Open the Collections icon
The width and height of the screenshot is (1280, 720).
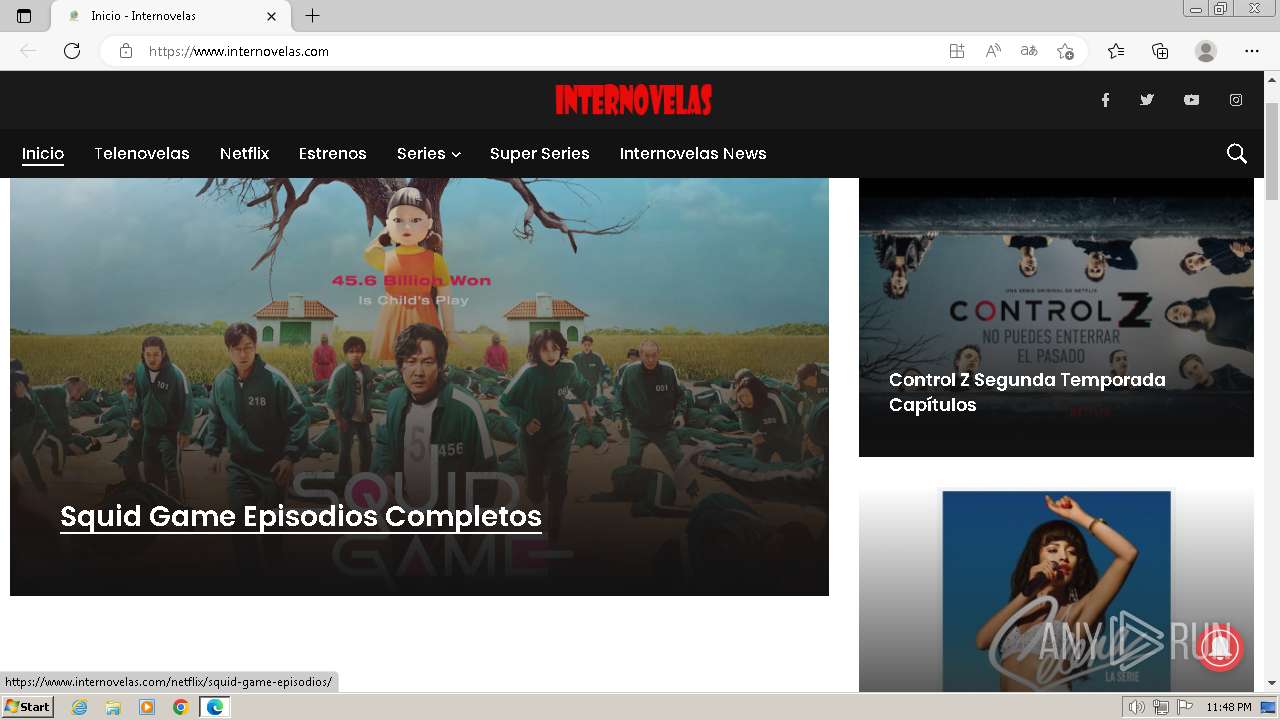[1160, 51]
